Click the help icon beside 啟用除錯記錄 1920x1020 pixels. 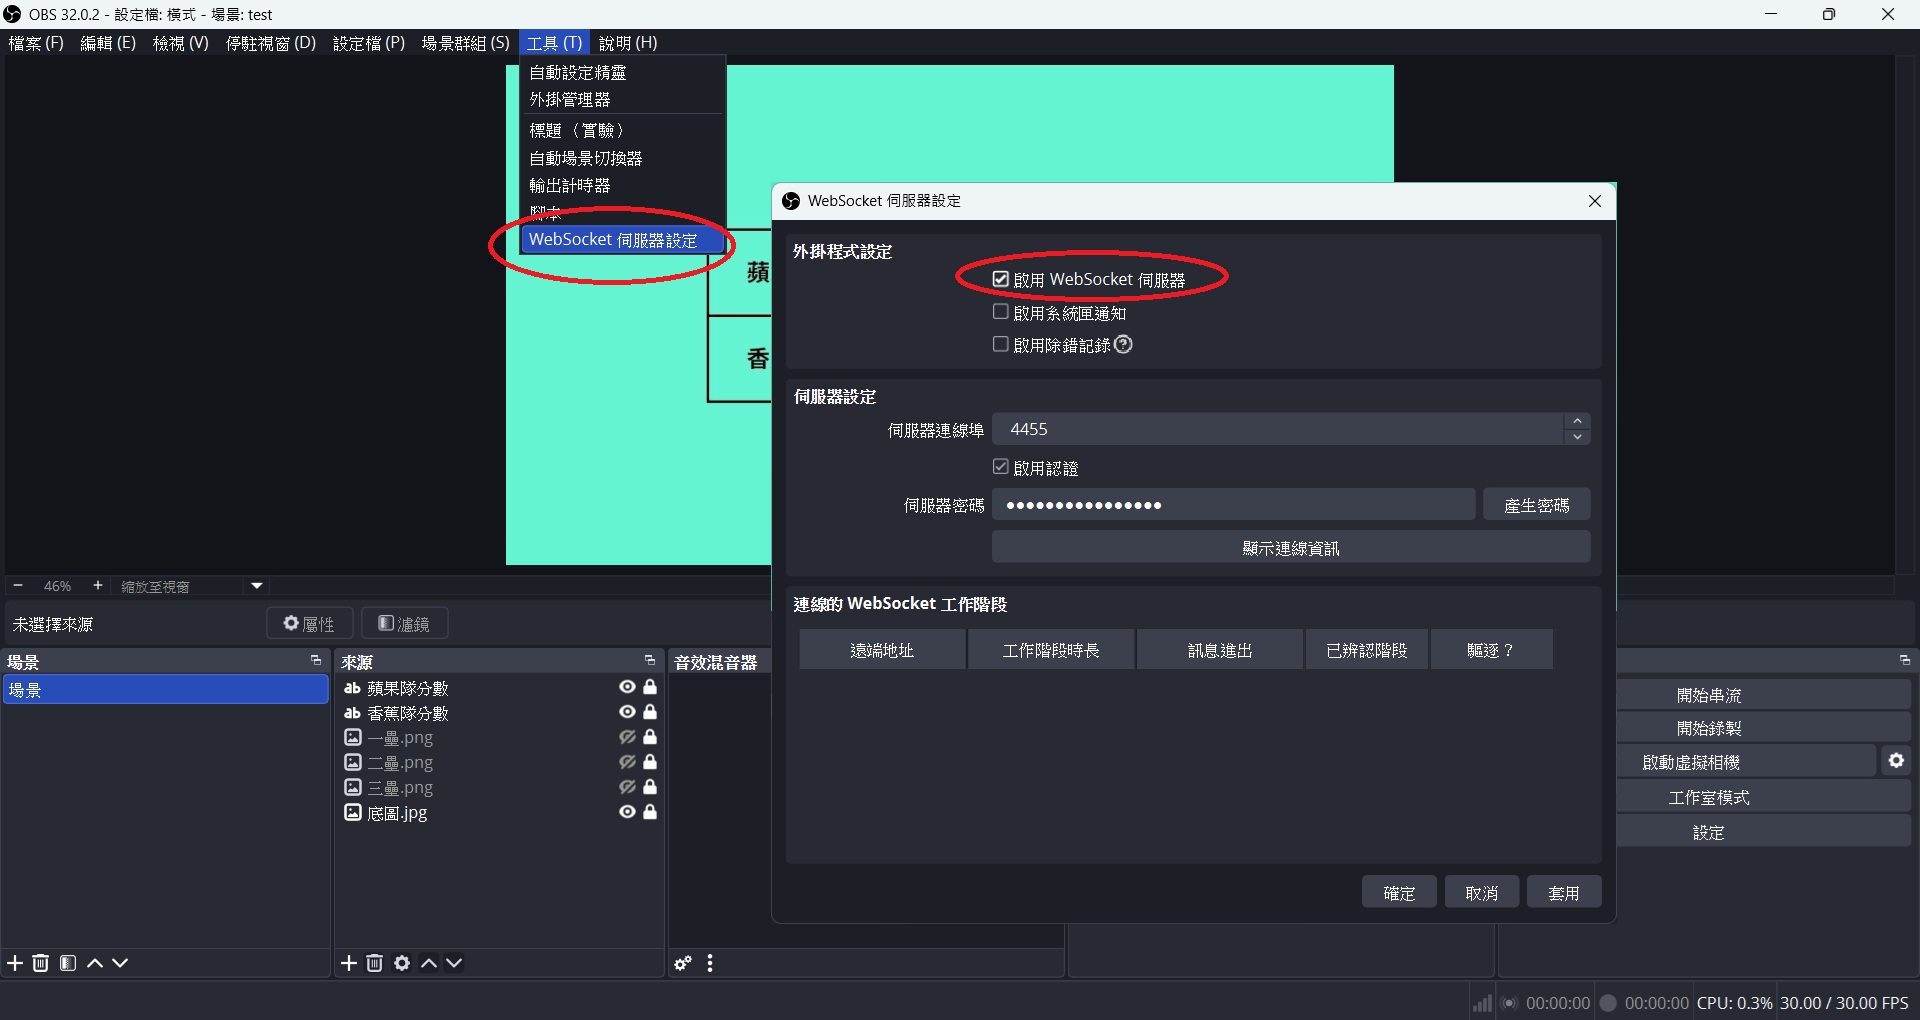(1124, 345)
